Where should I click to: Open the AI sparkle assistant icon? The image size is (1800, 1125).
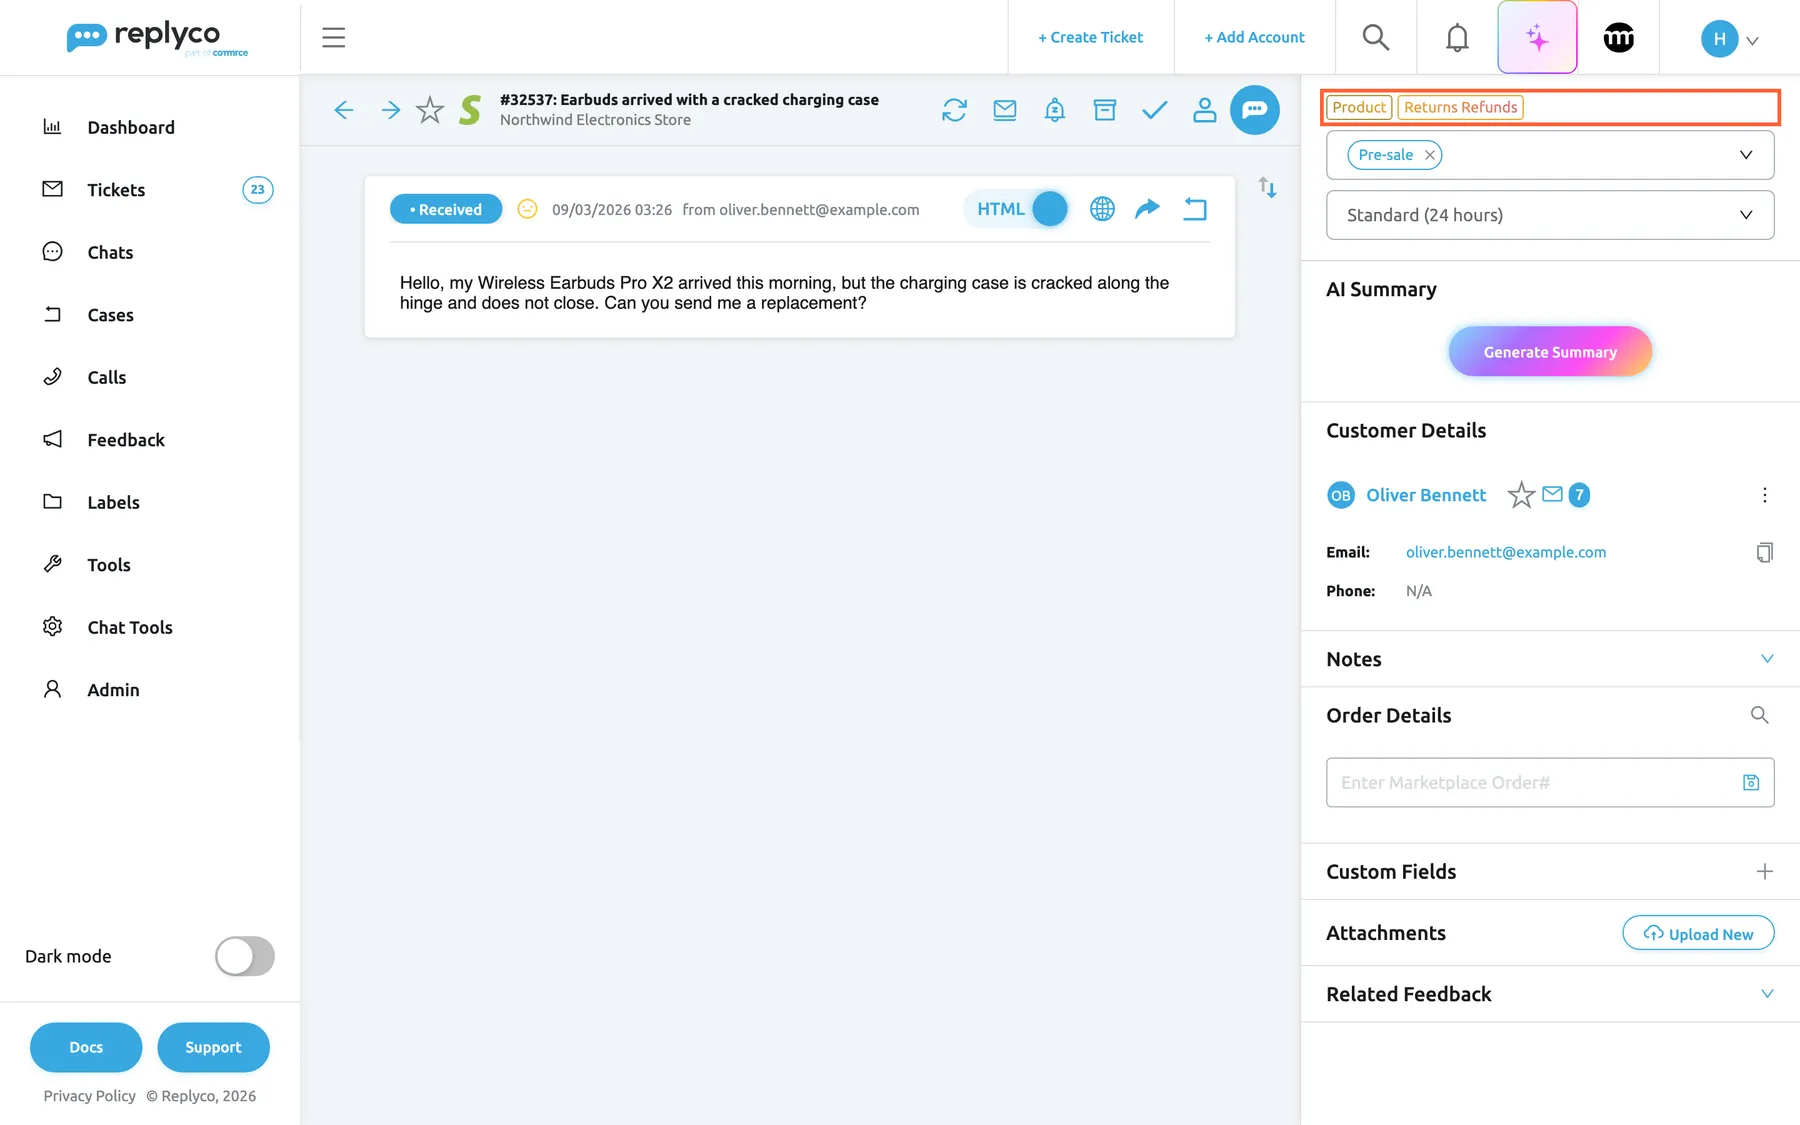(1537, 38)
